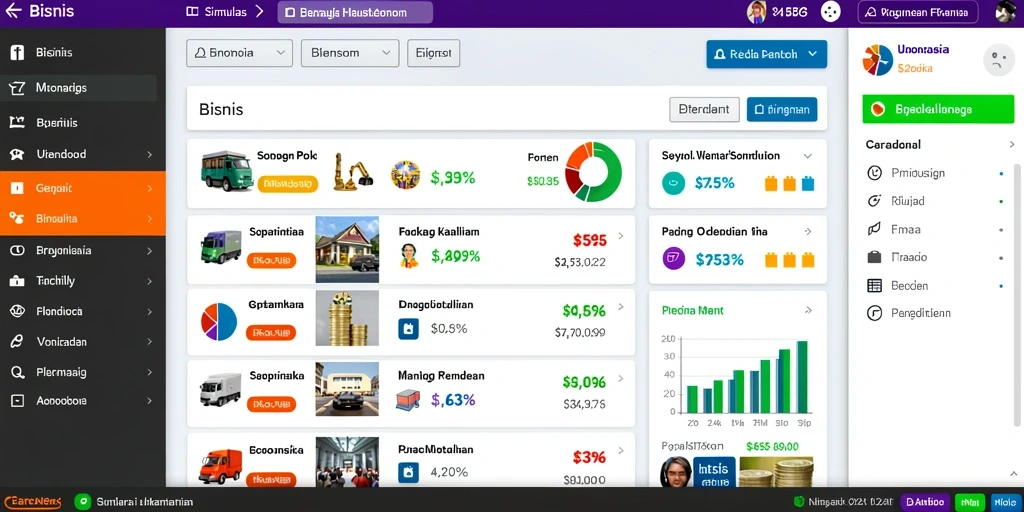Click the Bterdant button
1024x512 pixels.
pyautogui.click(x=704, y=110)
